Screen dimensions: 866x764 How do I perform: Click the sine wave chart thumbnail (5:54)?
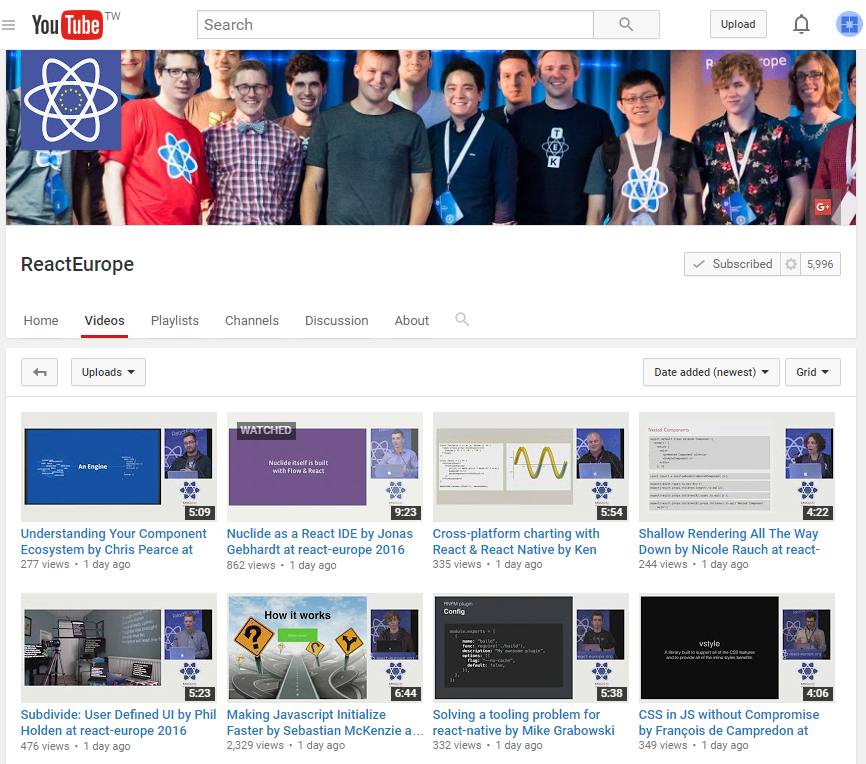pyautogui.click(x=531, y=467)
